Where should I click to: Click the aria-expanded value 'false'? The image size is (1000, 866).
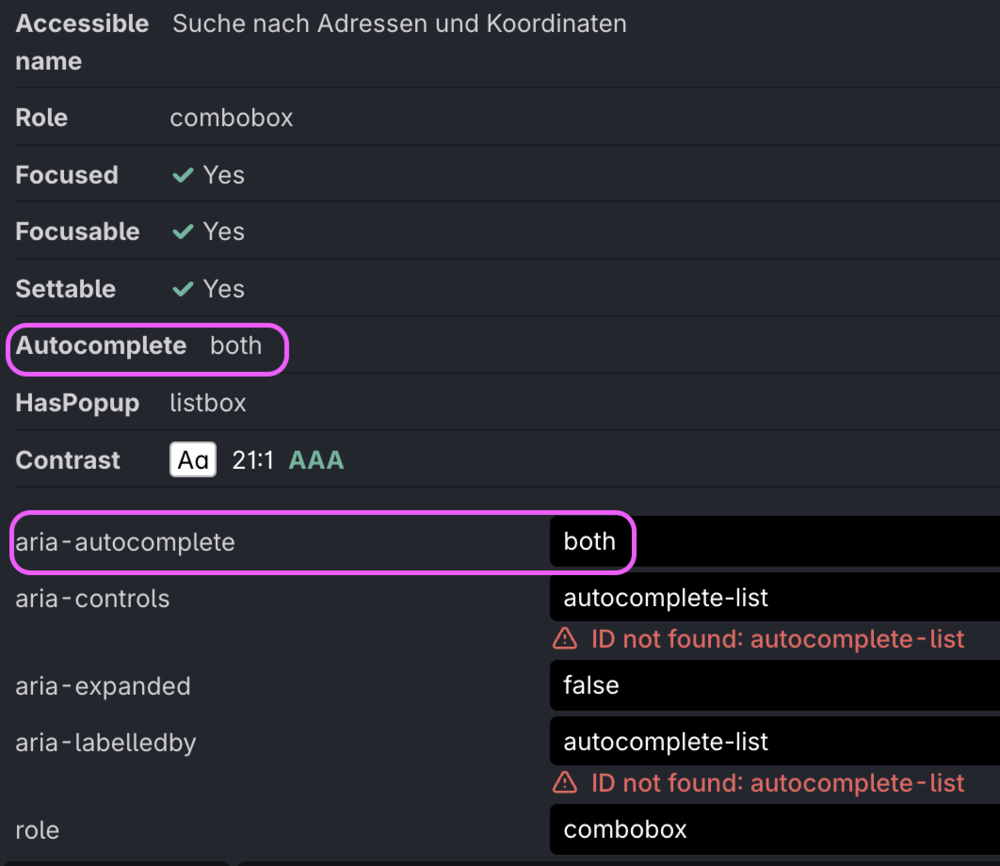tap(590, 685)
